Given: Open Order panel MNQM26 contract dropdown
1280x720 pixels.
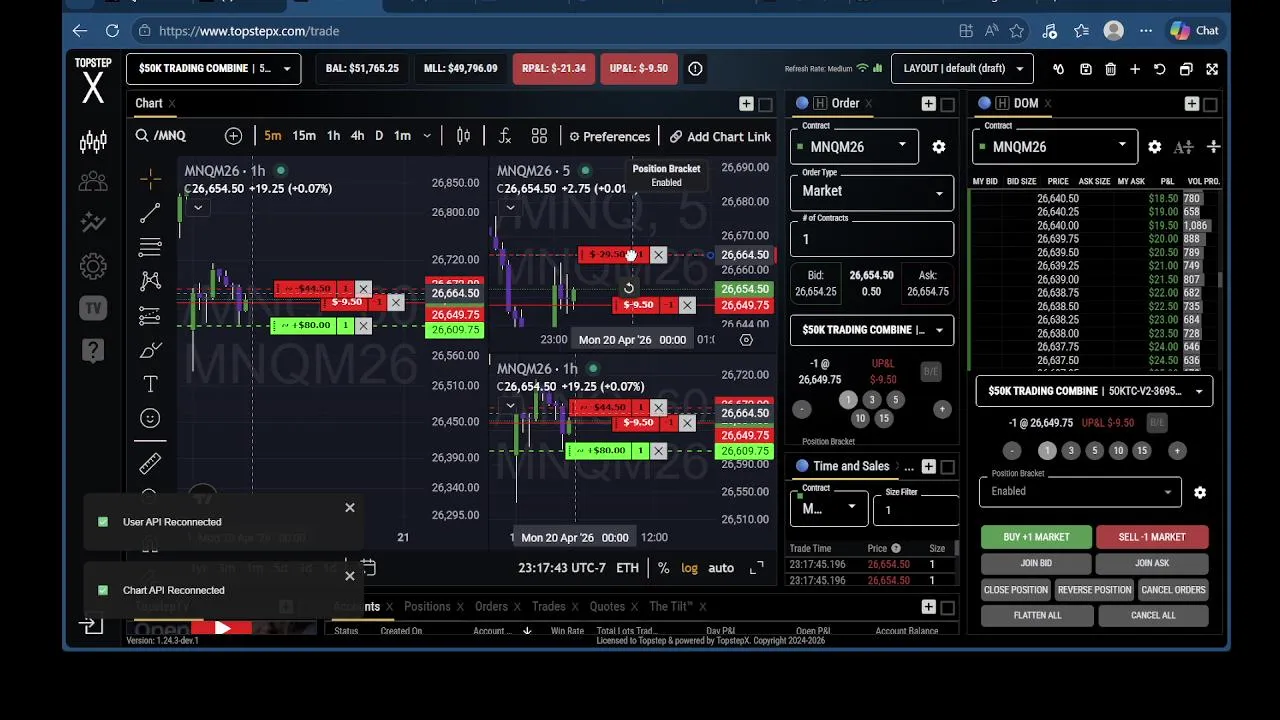Looking at the screenshot, I should (854, 147).
